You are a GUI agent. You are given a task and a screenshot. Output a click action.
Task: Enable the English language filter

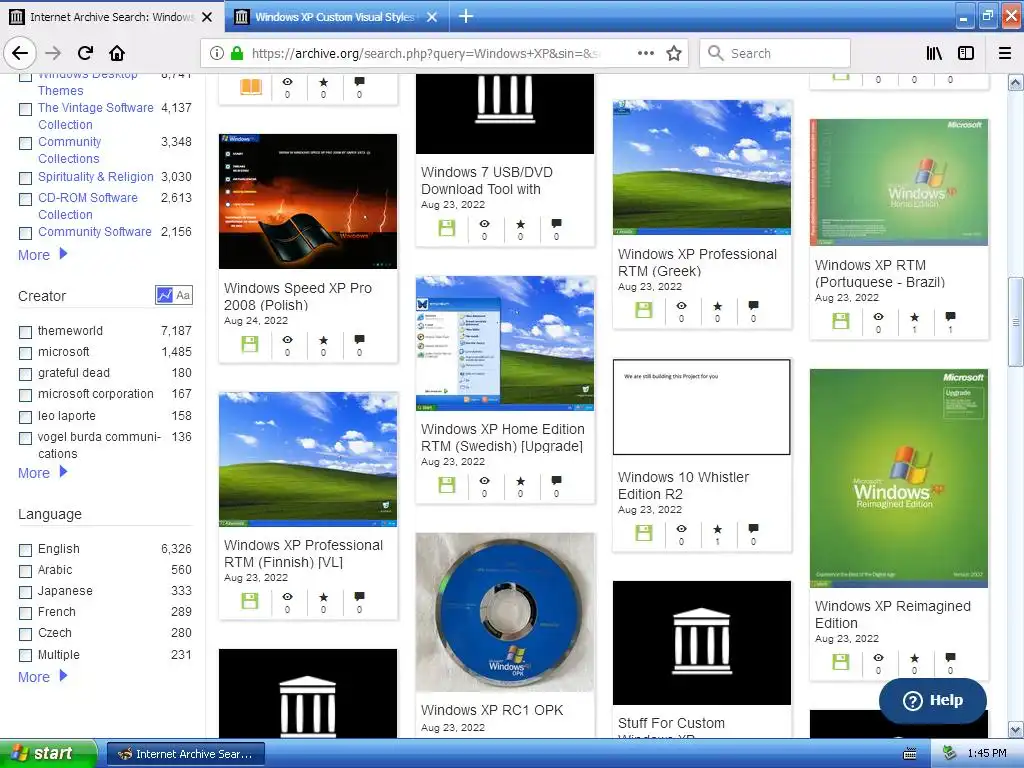[x=25, y=550]
